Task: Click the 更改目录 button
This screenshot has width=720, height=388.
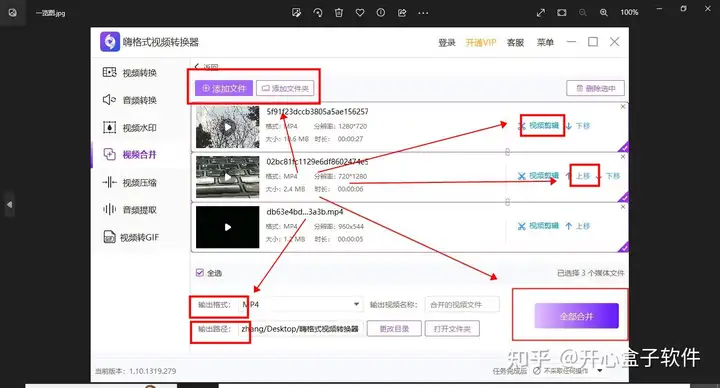Action: 394,329
